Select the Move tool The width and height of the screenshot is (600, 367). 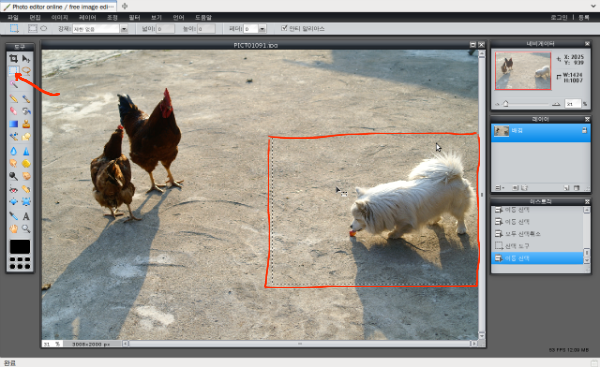coord(26,59)
